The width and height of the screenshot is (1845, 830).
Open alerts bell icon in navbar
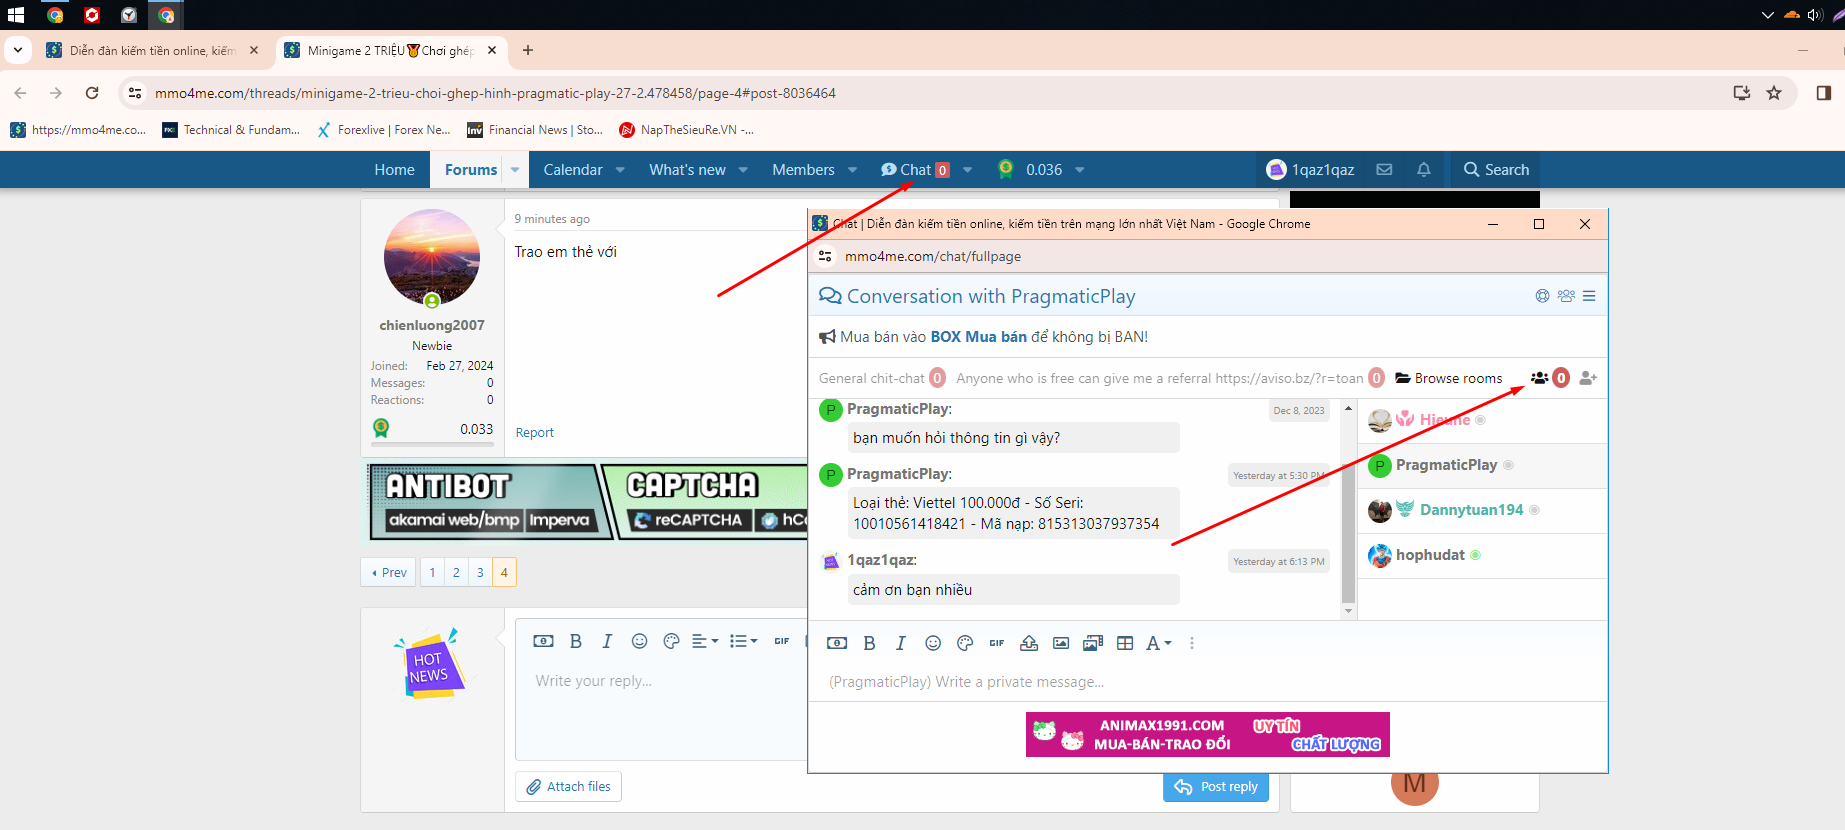1424,170
